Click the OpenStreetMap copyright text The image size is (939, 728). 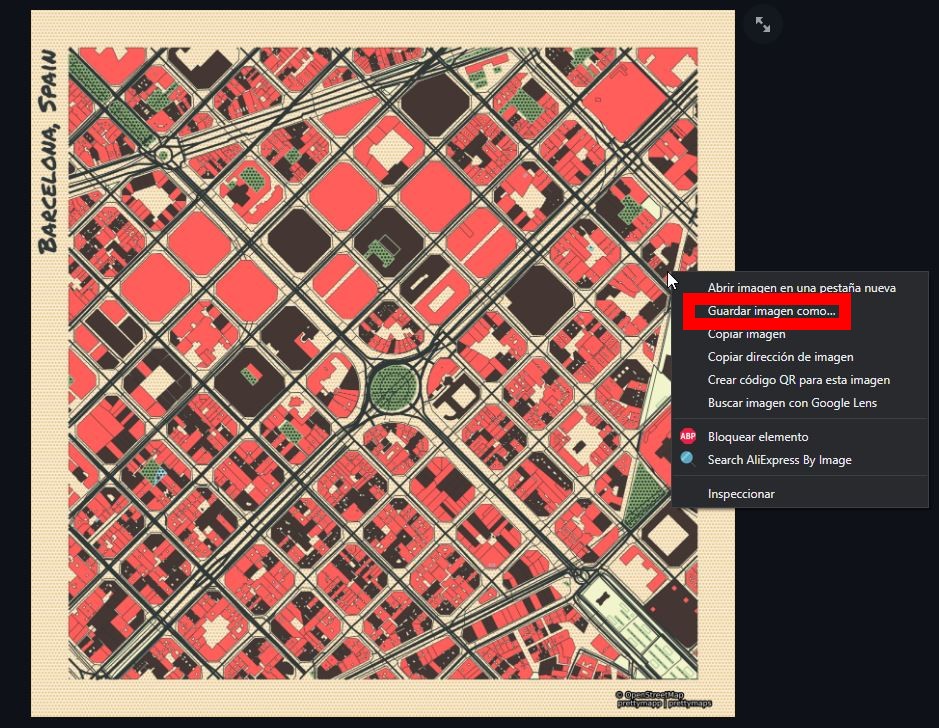pos(653,694)
